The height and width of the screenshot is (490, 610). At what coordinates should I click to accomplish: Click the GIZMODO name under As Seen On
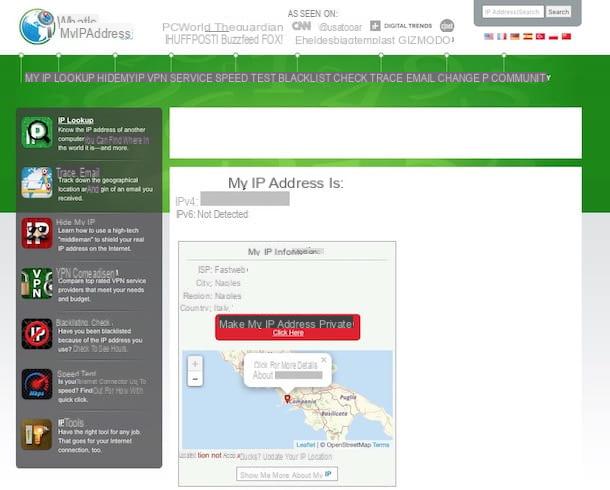[426, 40]
